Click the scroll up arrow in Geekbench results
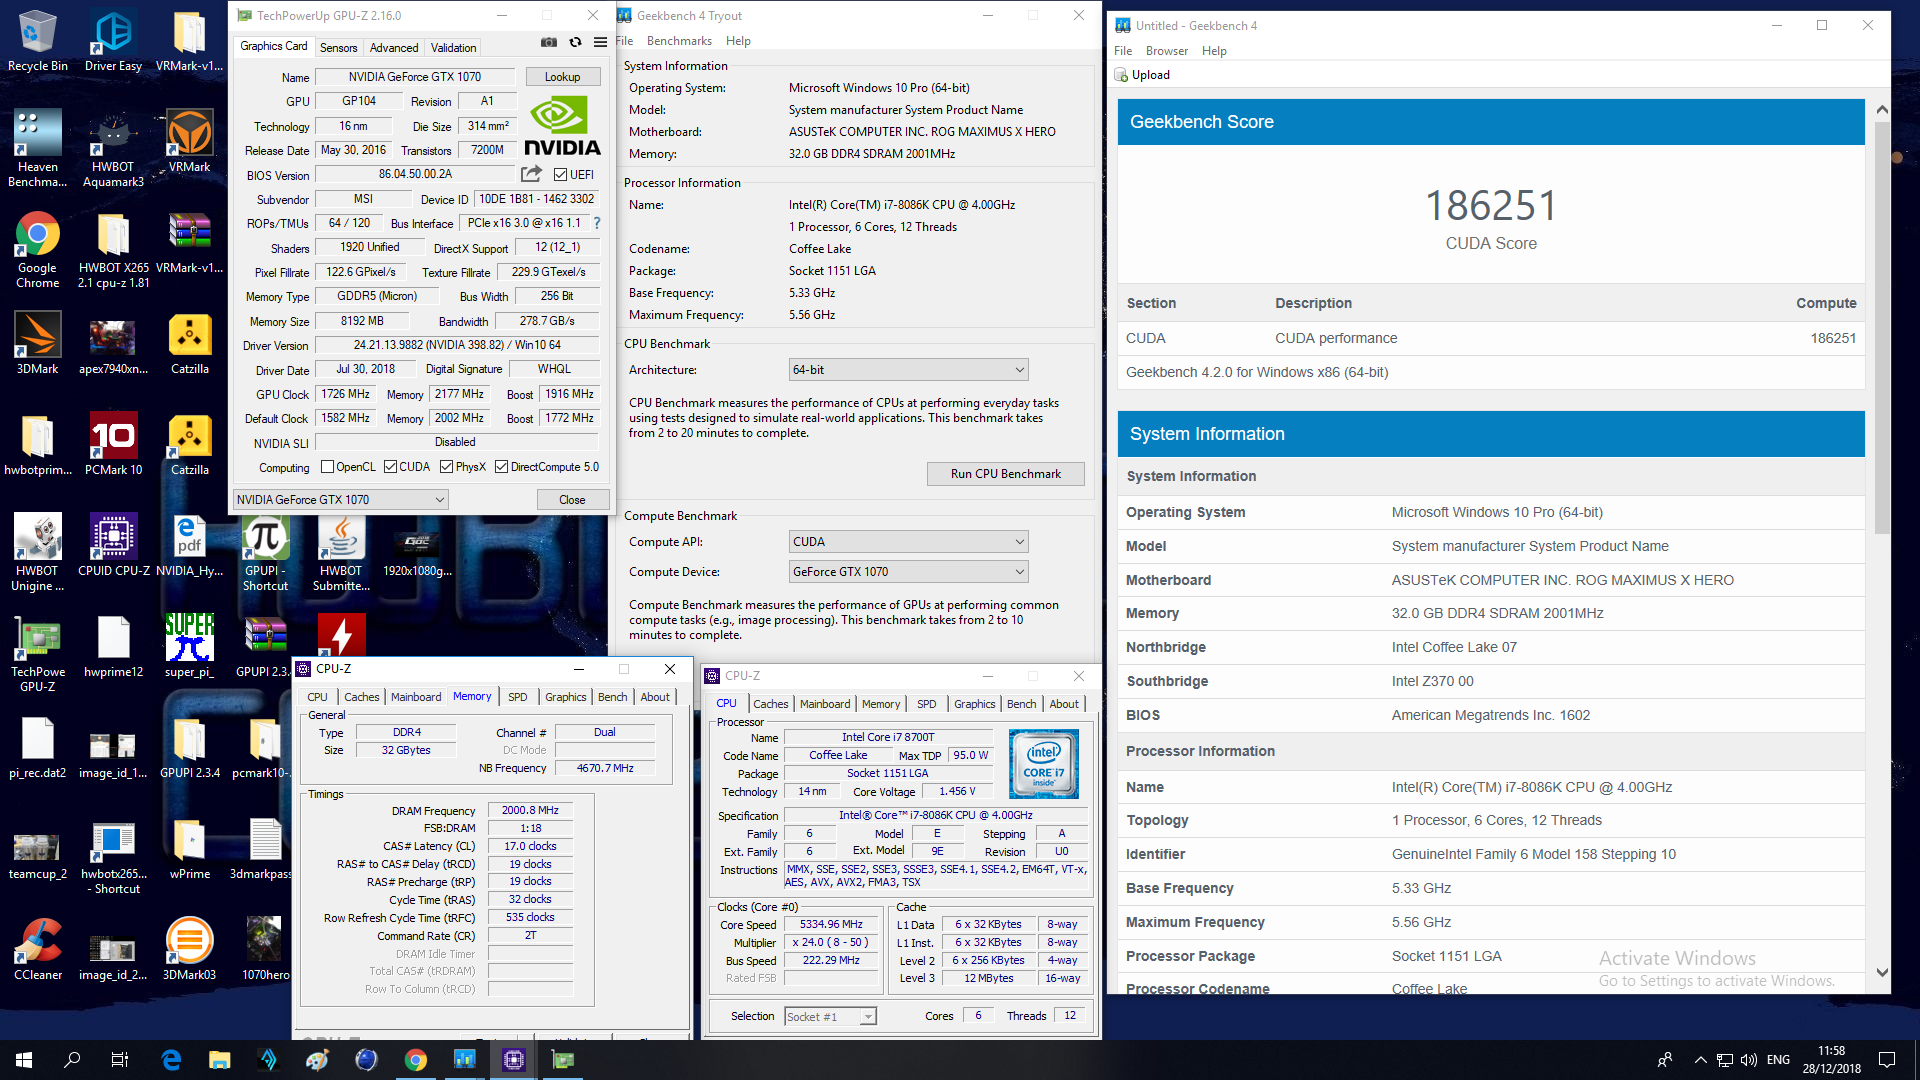The width and height of the screenshot is (1920, 1080). point(1881,109)
